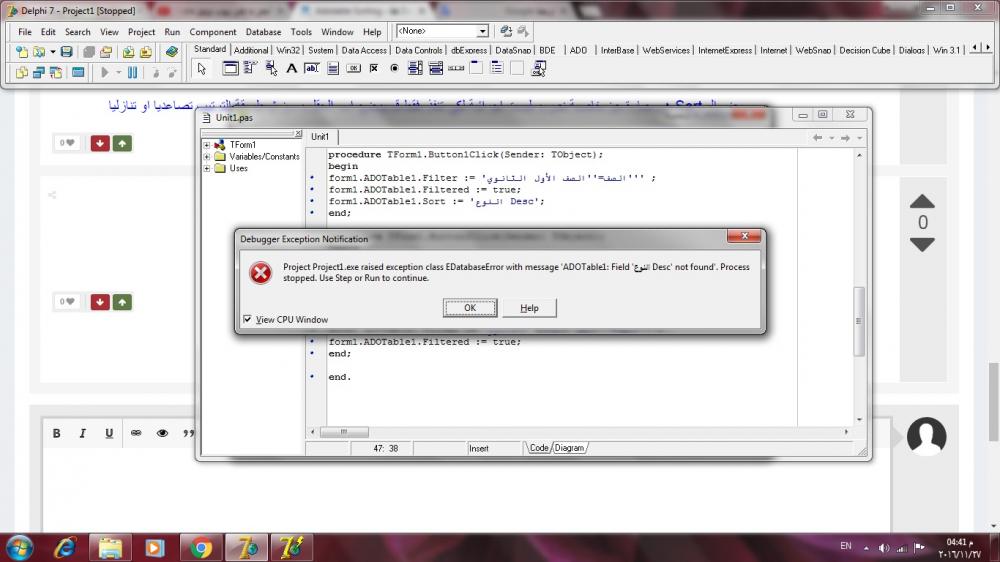Click Help in the exception dialog
Image resolution: width=1000 pixels, height=562 pixels.
[x=529, y=307]
